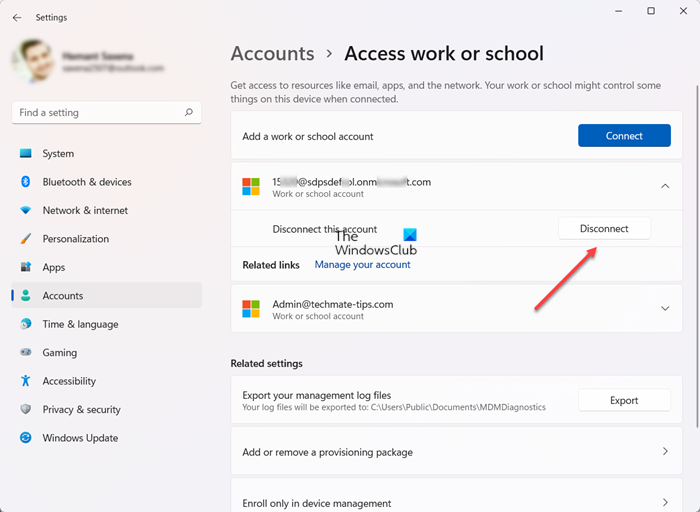
Task: Click the Network wifi icon
Action: pos(26,210)
